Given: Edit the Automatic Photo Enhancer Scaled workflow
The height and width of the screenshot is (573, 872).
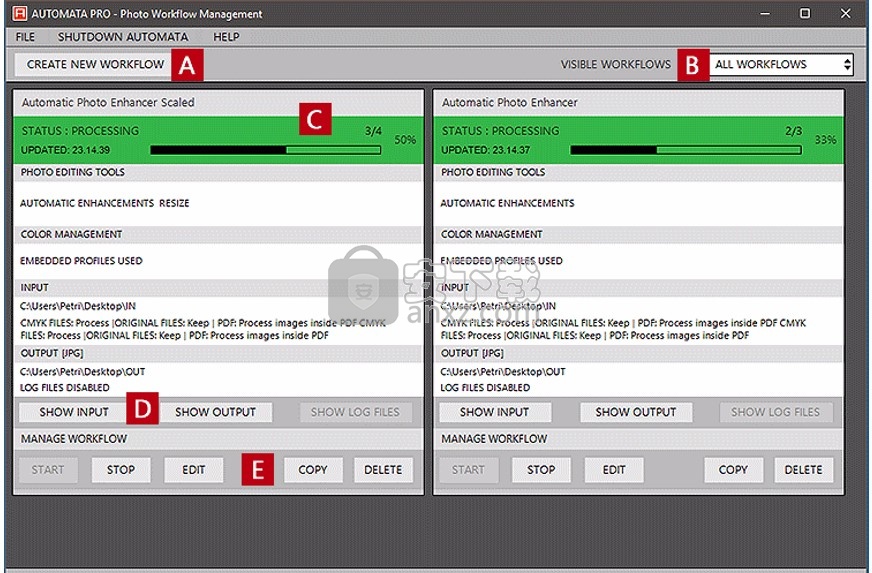Looking at the screenshot, I should click(x=194, y=470).
